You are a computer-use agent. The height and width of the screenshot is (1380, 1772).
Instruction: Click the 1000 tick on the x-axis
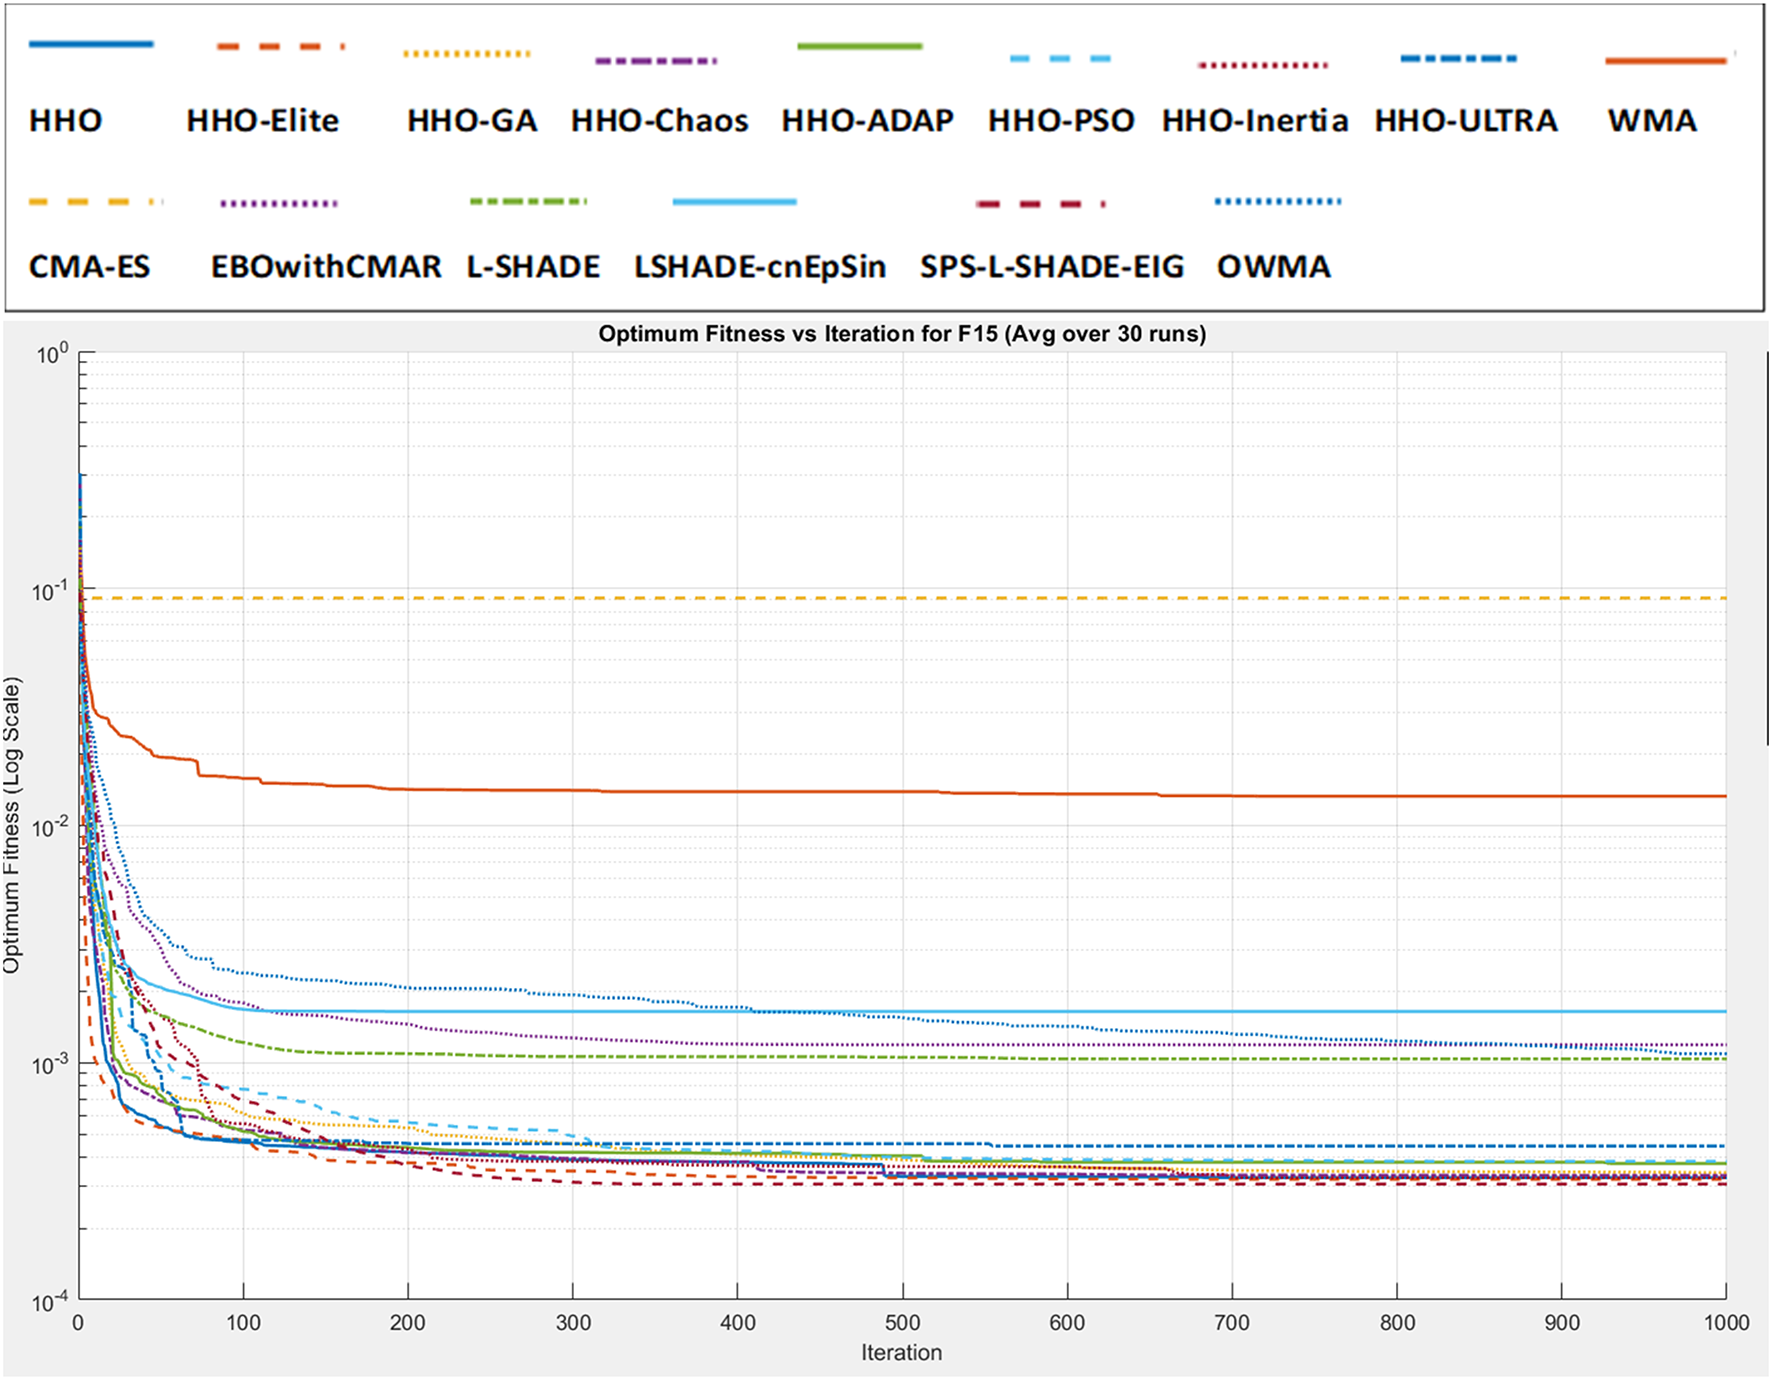(x=1726, y=1322)
